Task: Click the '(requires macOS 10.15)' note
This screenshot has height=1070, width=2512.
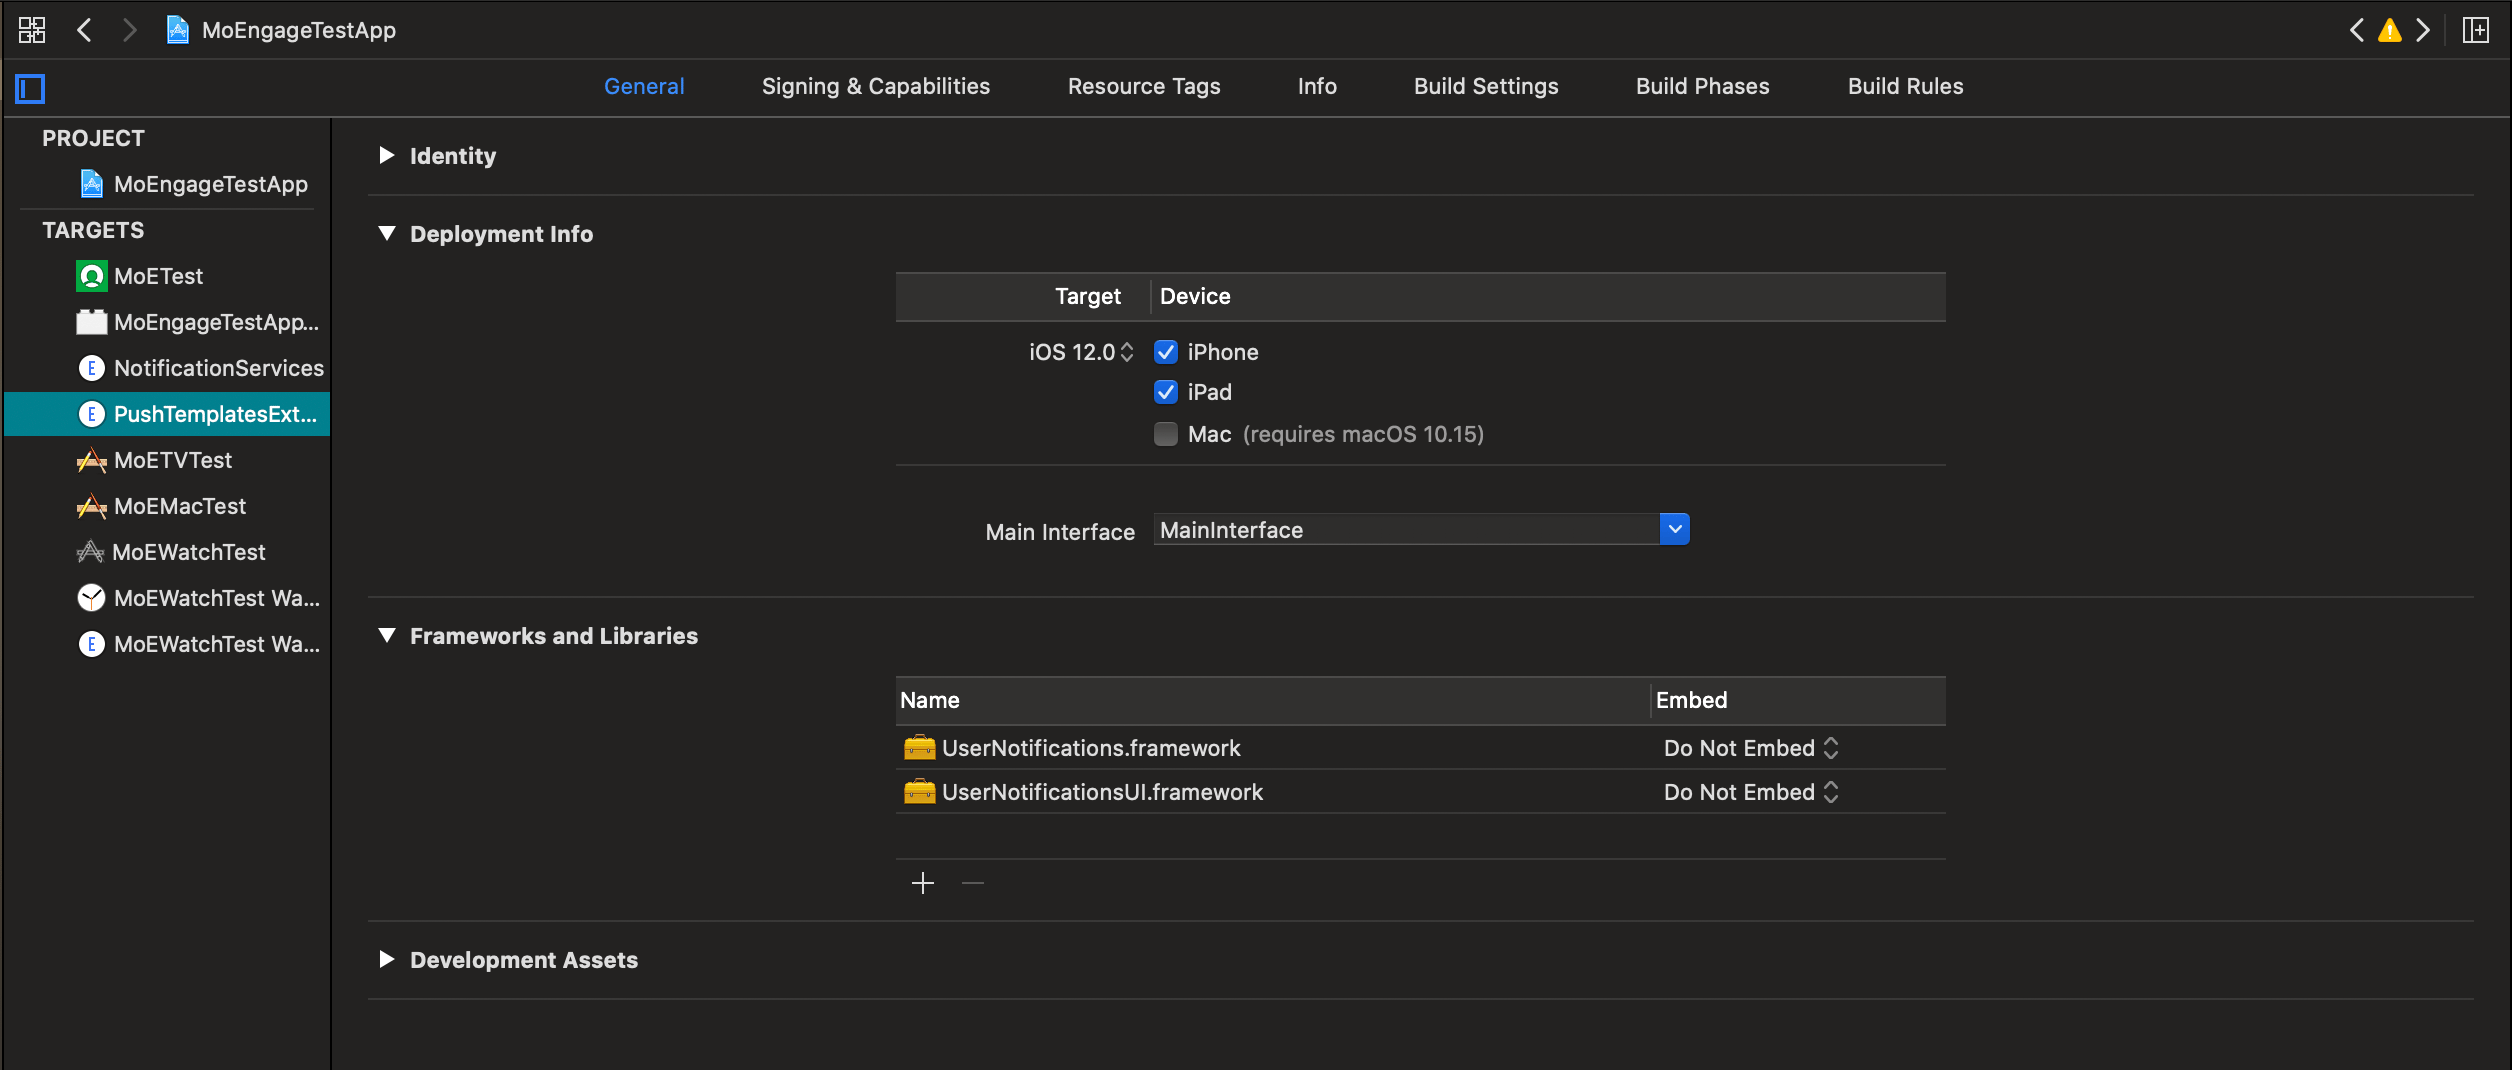Action: (1363, 434)
